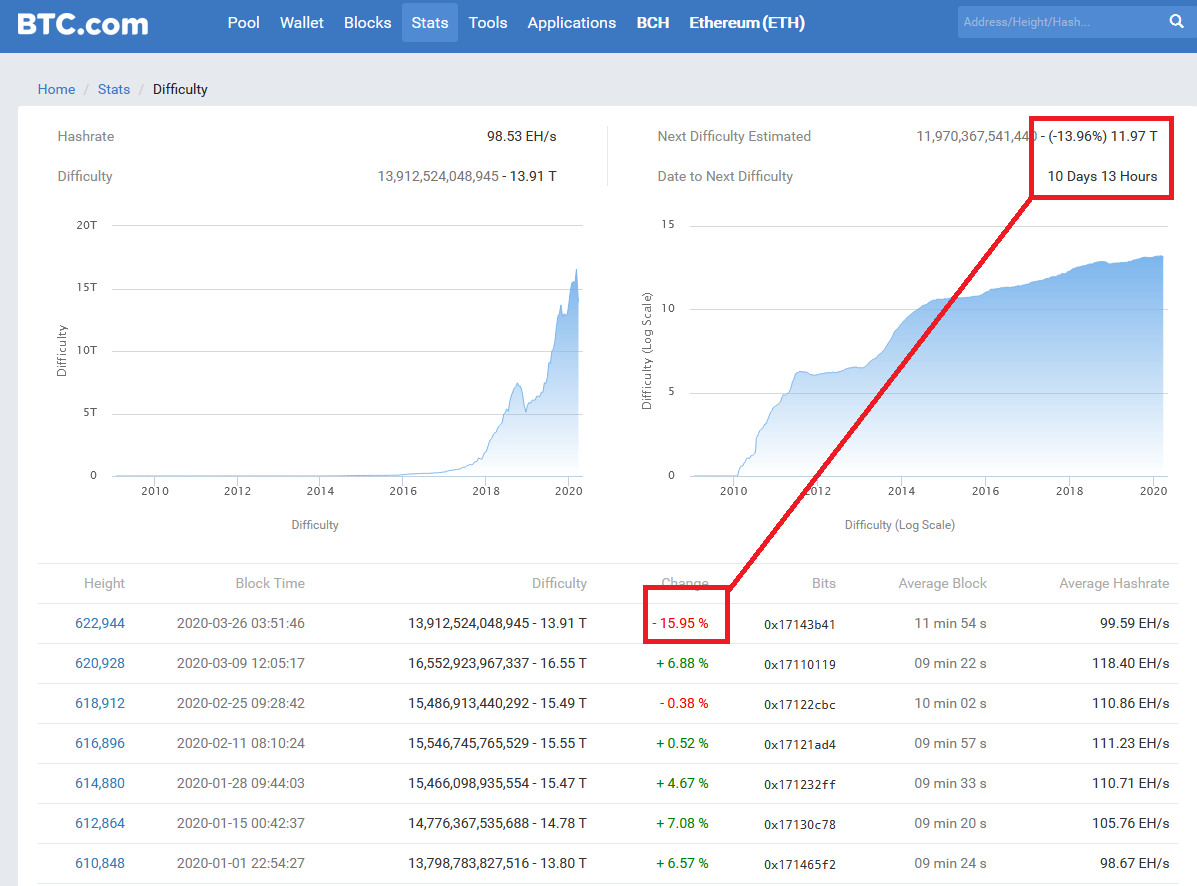Open the Blocks menu

[367, 23]
